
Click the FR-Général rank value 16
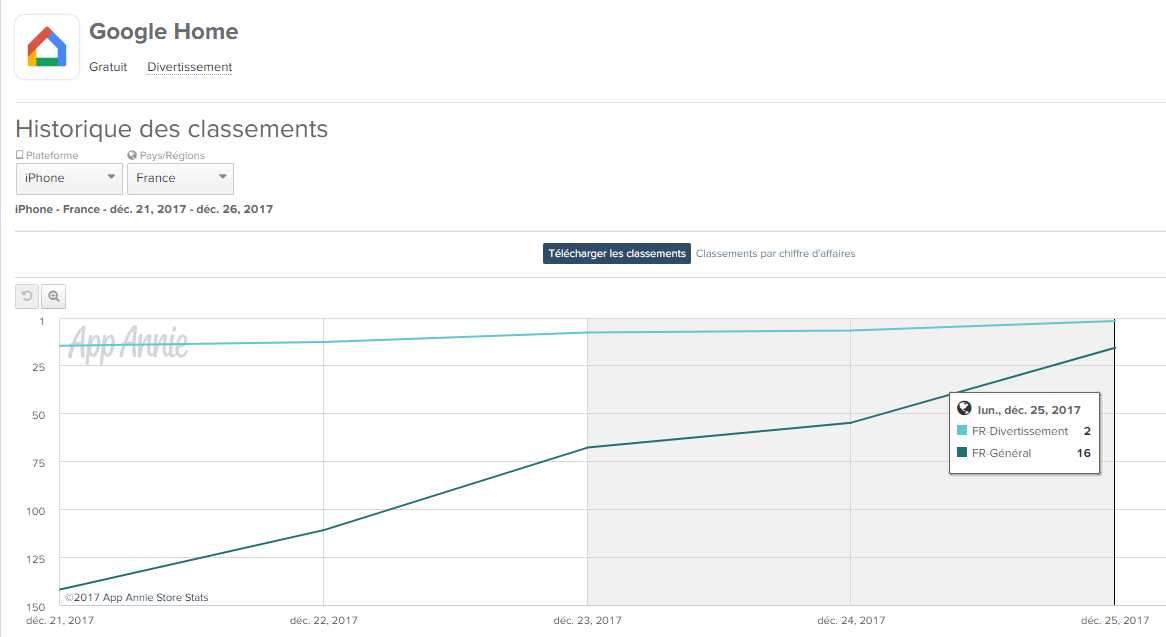click(1083, 453)
